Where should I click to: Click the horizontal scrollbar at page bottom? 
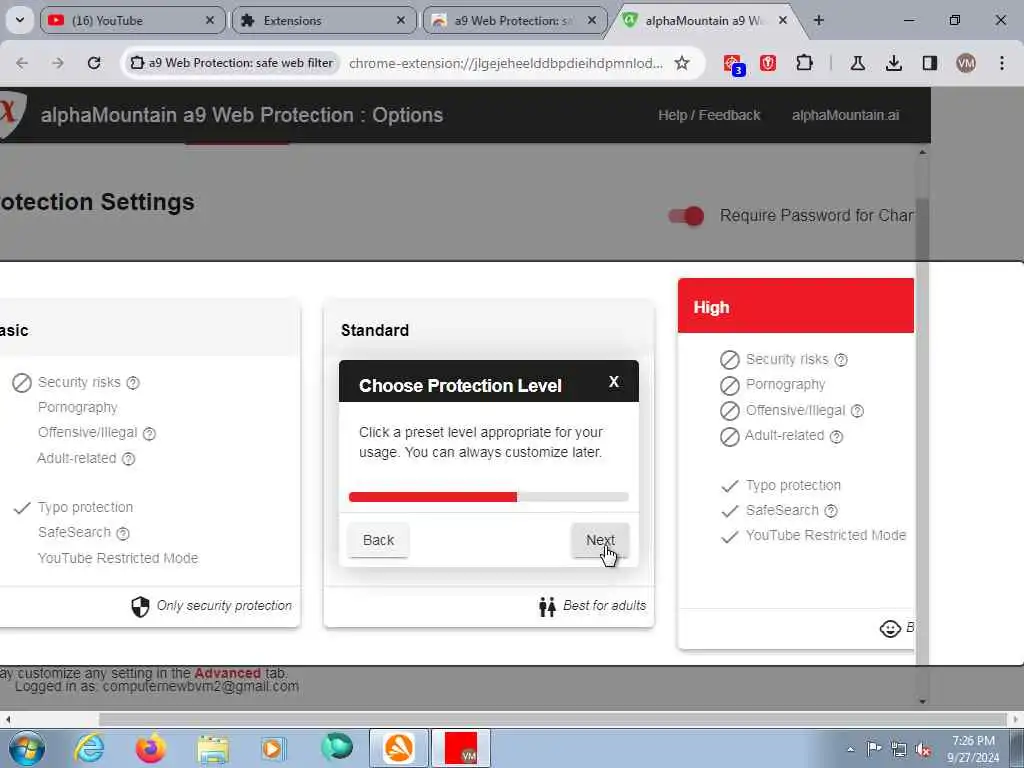pyautogui.click(x=552, y=719)
